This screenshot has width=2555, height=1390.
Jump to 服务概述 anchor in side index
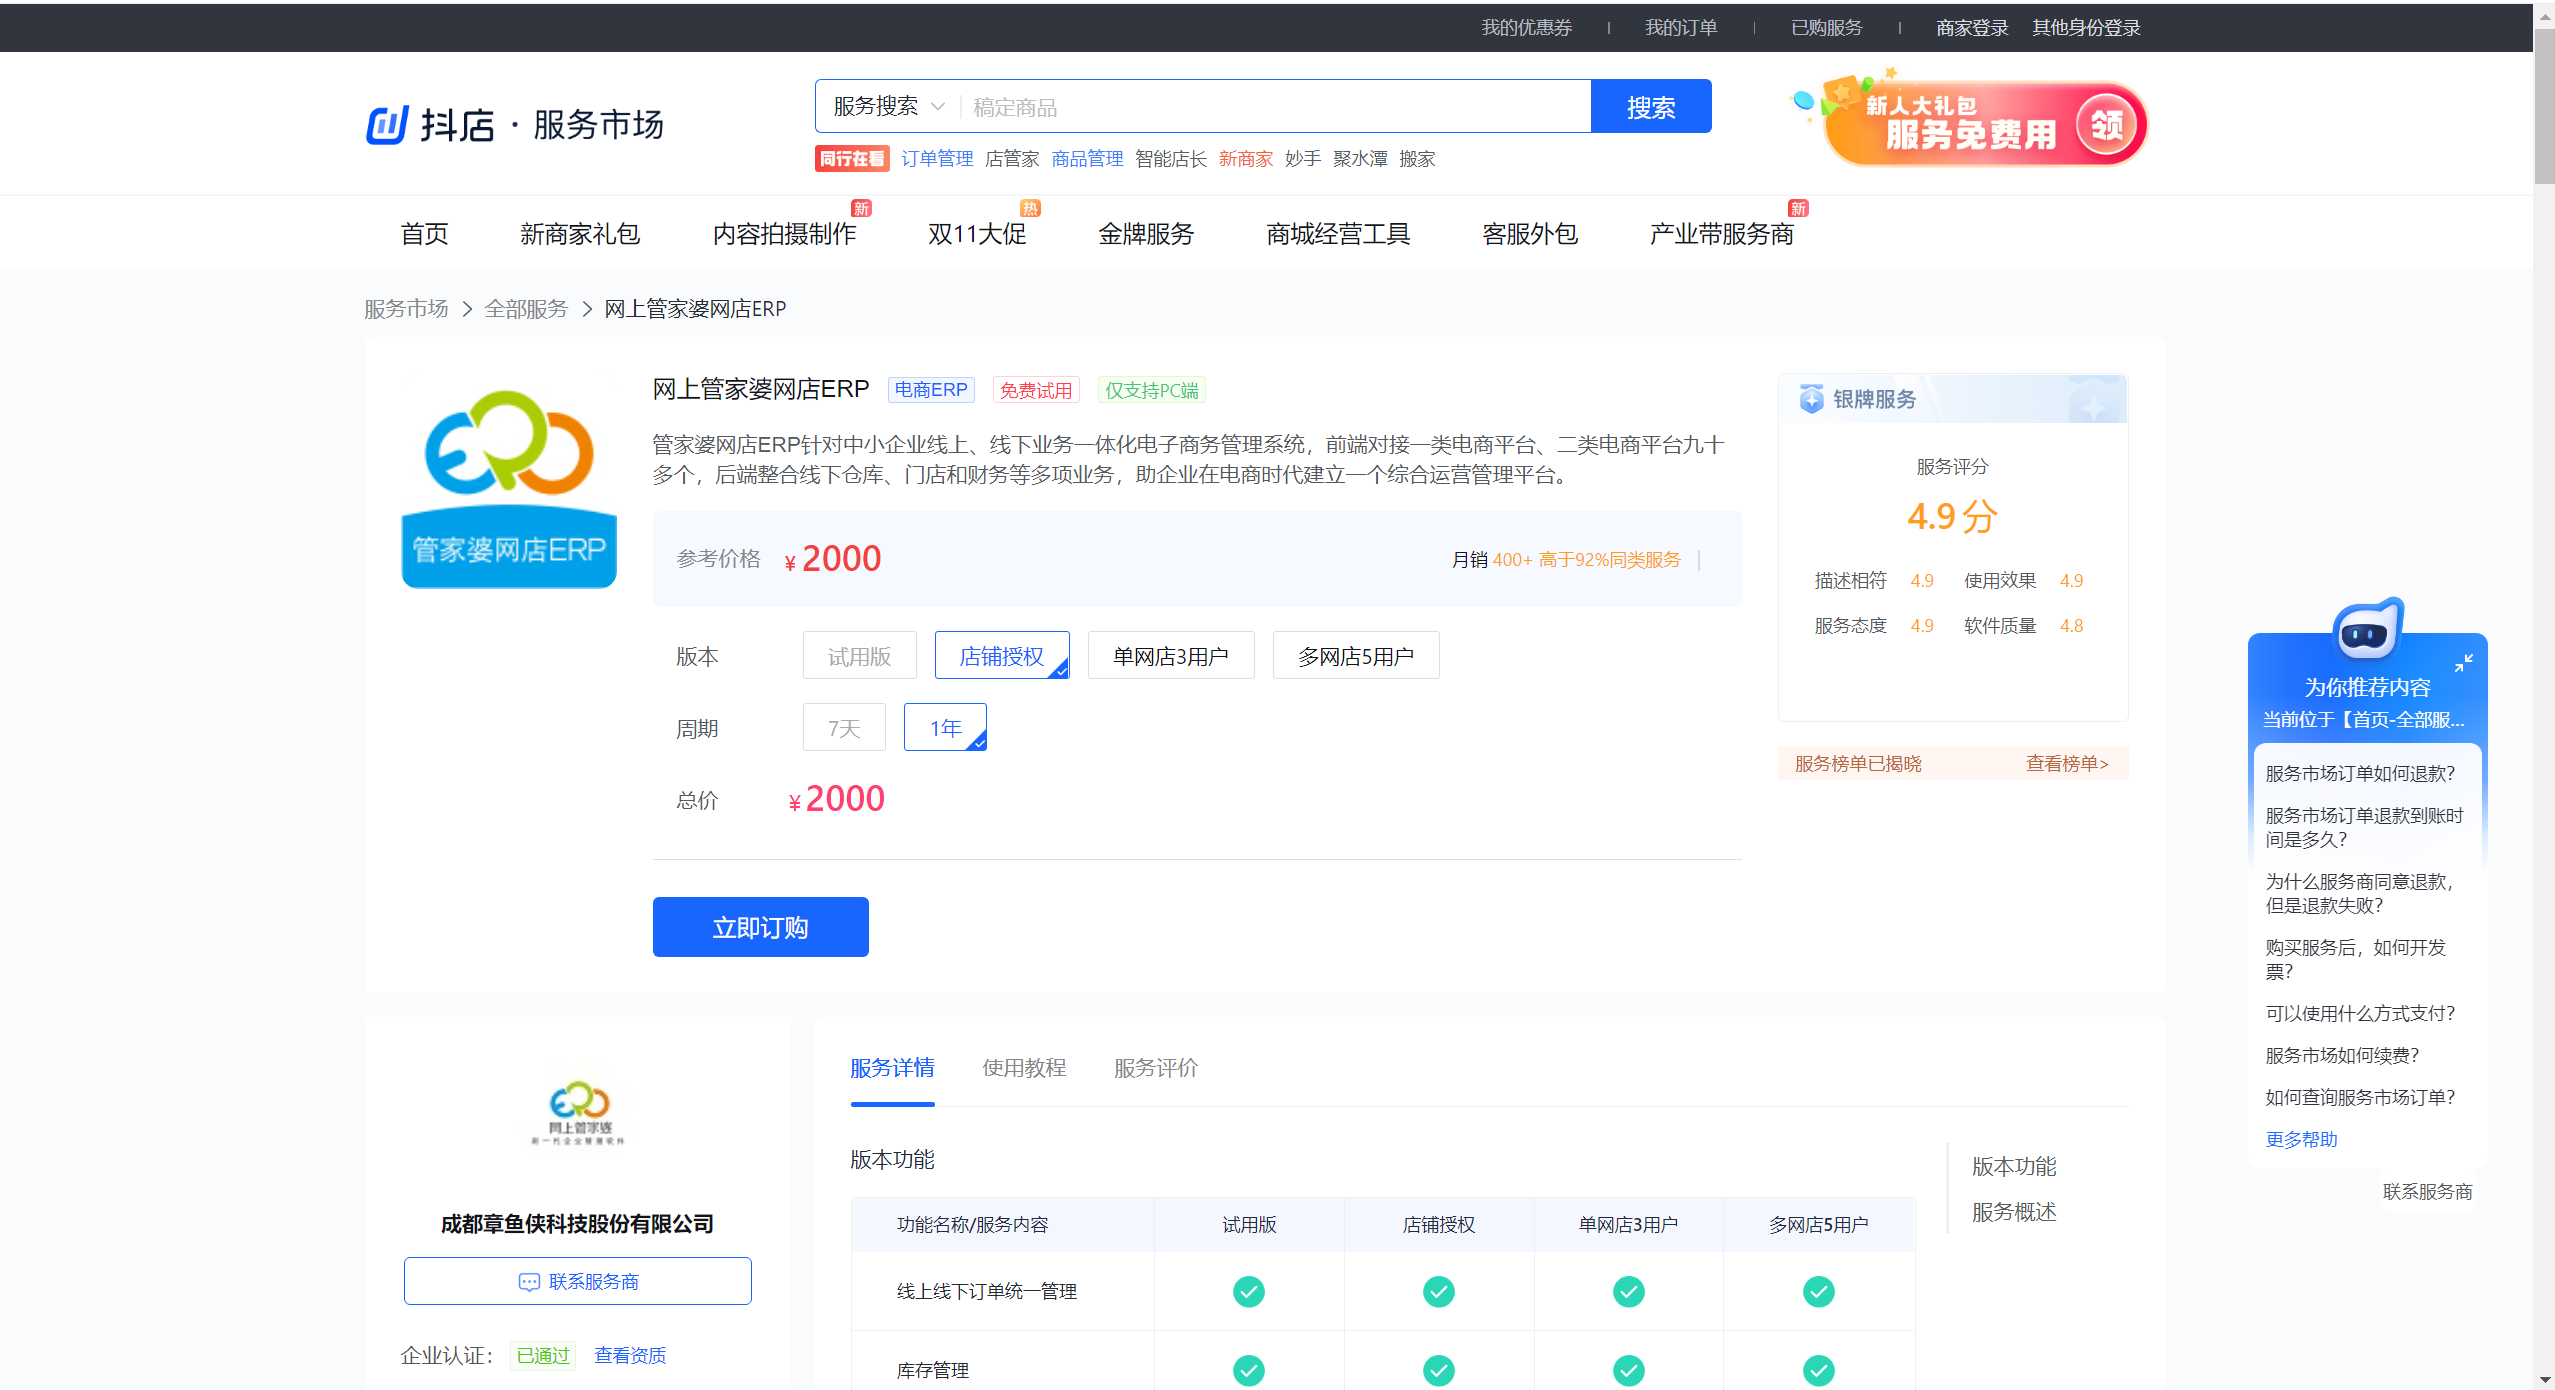click(x=2014, y=1212)
